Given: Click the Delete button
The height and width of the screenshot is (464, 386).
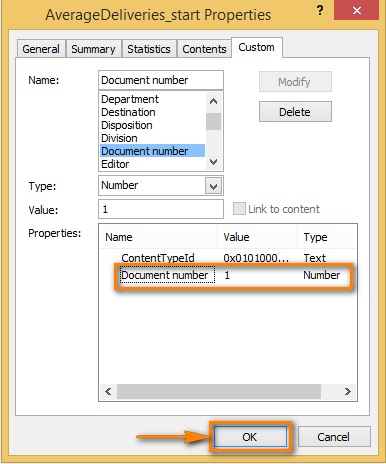Looking at the screenshot, I should [295, 112].
